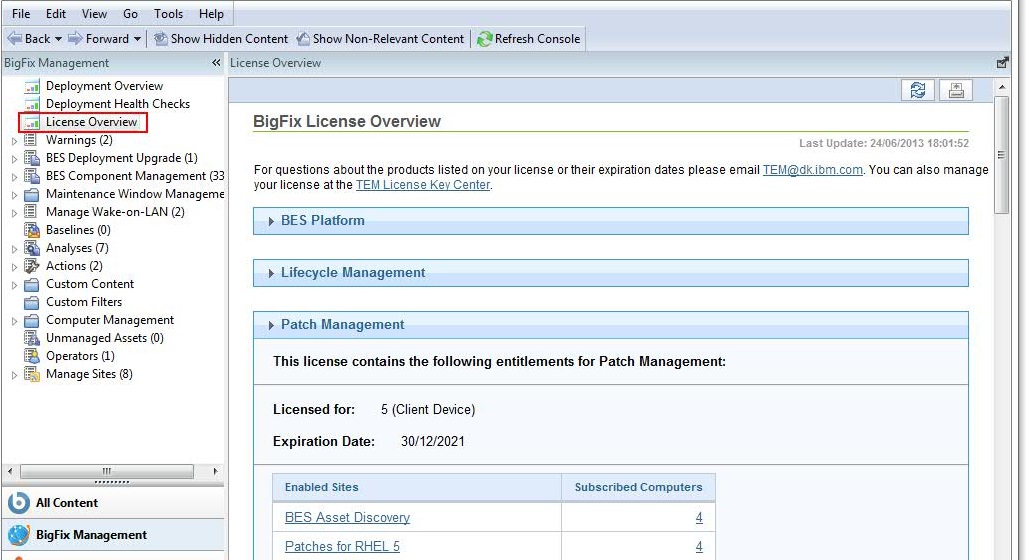Open the BES Asset Discovery site link
The width and height of the screenshot is (1029, 560).
[347, 517]
